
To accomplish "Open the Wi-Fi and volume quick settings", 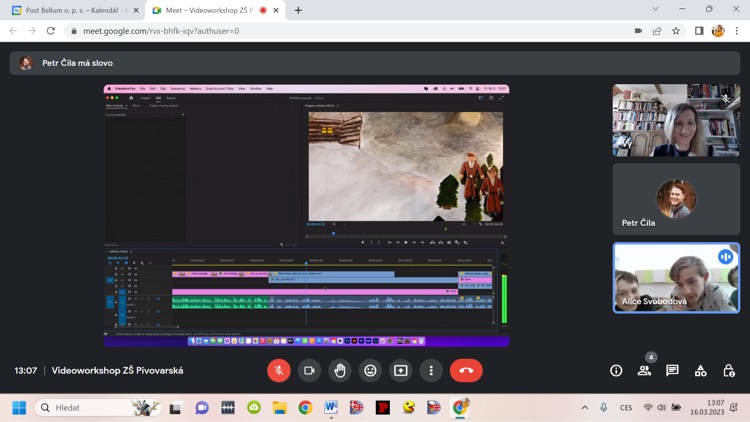I will [x=662, y=408].
